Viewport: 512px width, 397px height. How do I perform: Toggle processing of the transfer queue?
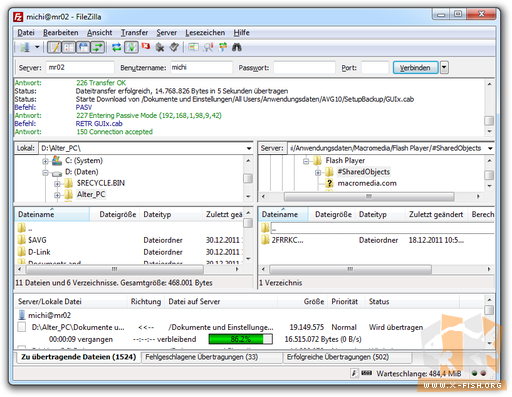(131, 47)
